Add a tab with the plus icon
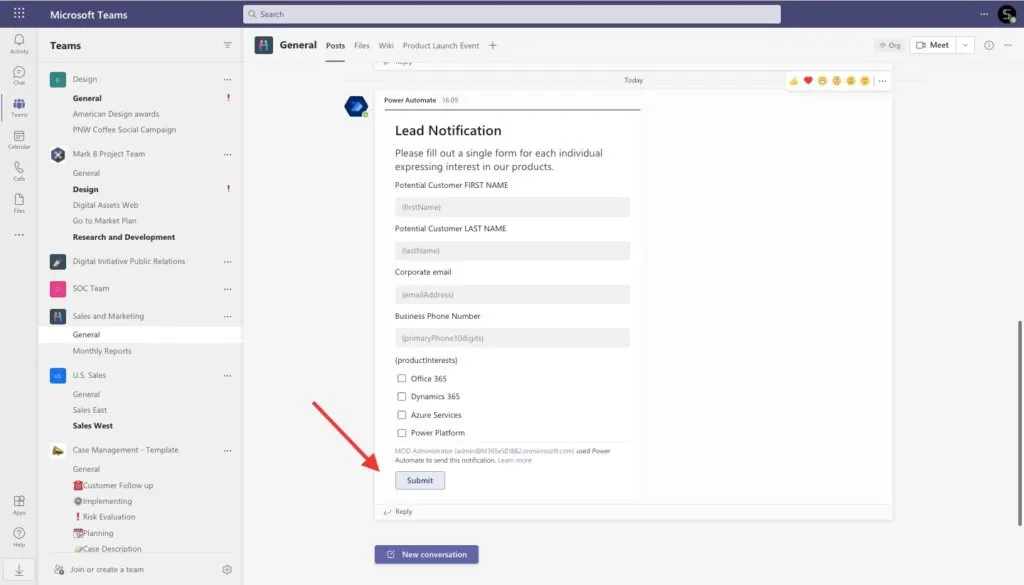 click(x=492, y=45)
